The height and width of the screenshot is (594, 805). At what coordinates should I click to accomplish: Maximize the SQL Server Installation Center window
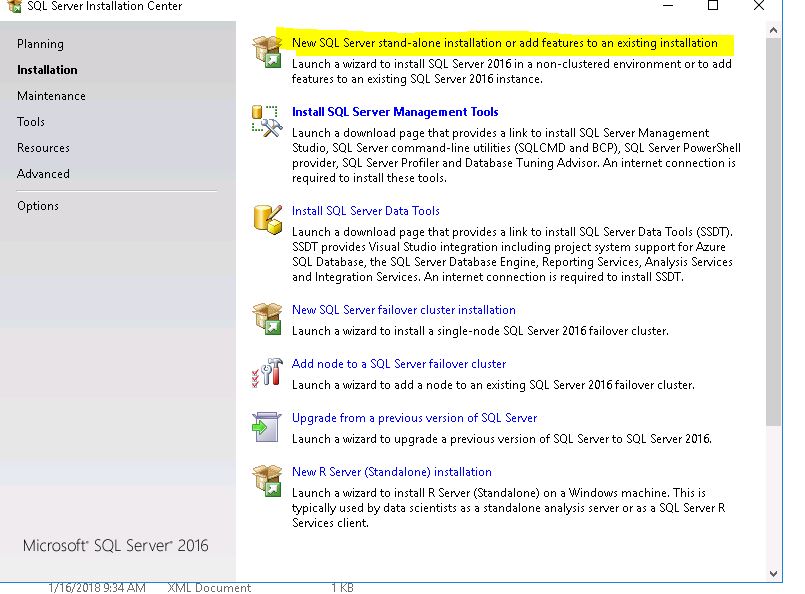click(713, 6)
